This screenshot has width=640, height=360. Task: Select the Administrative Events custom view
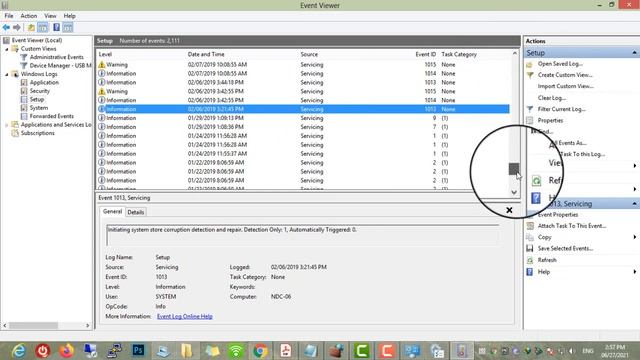tap(56, 57)
